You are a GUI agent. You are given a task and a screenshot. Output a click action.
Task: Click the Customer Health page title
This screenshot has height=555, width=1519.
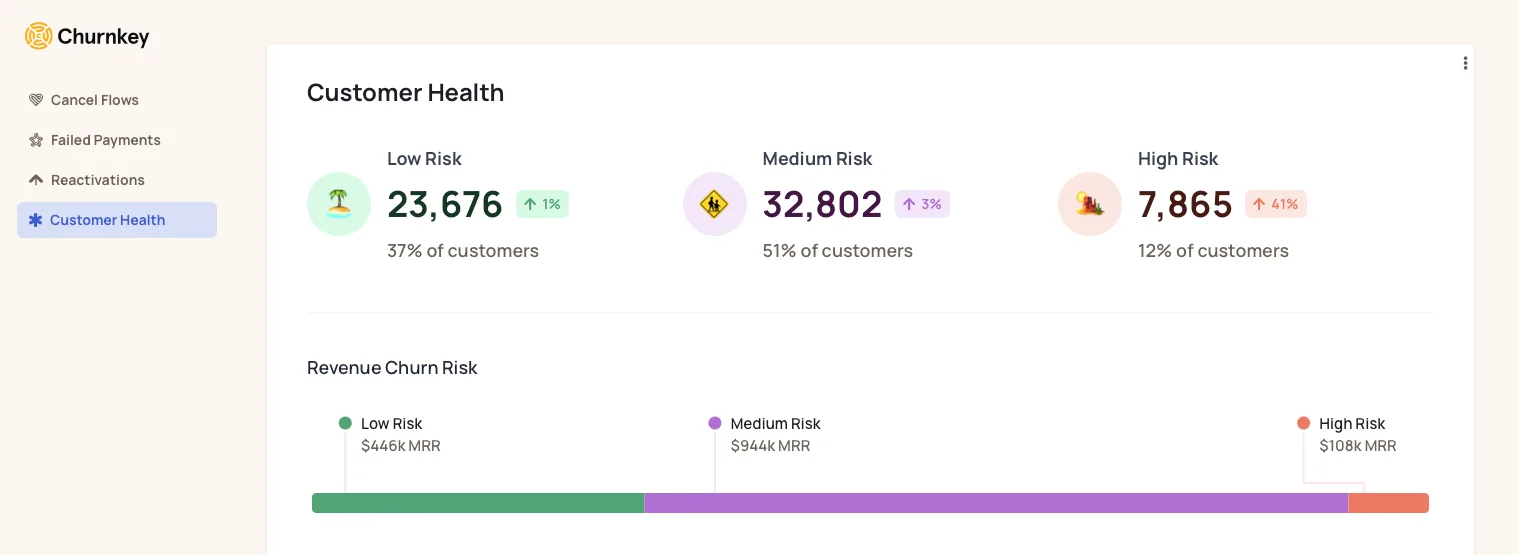pyautogui.click(x=405, y=93)
